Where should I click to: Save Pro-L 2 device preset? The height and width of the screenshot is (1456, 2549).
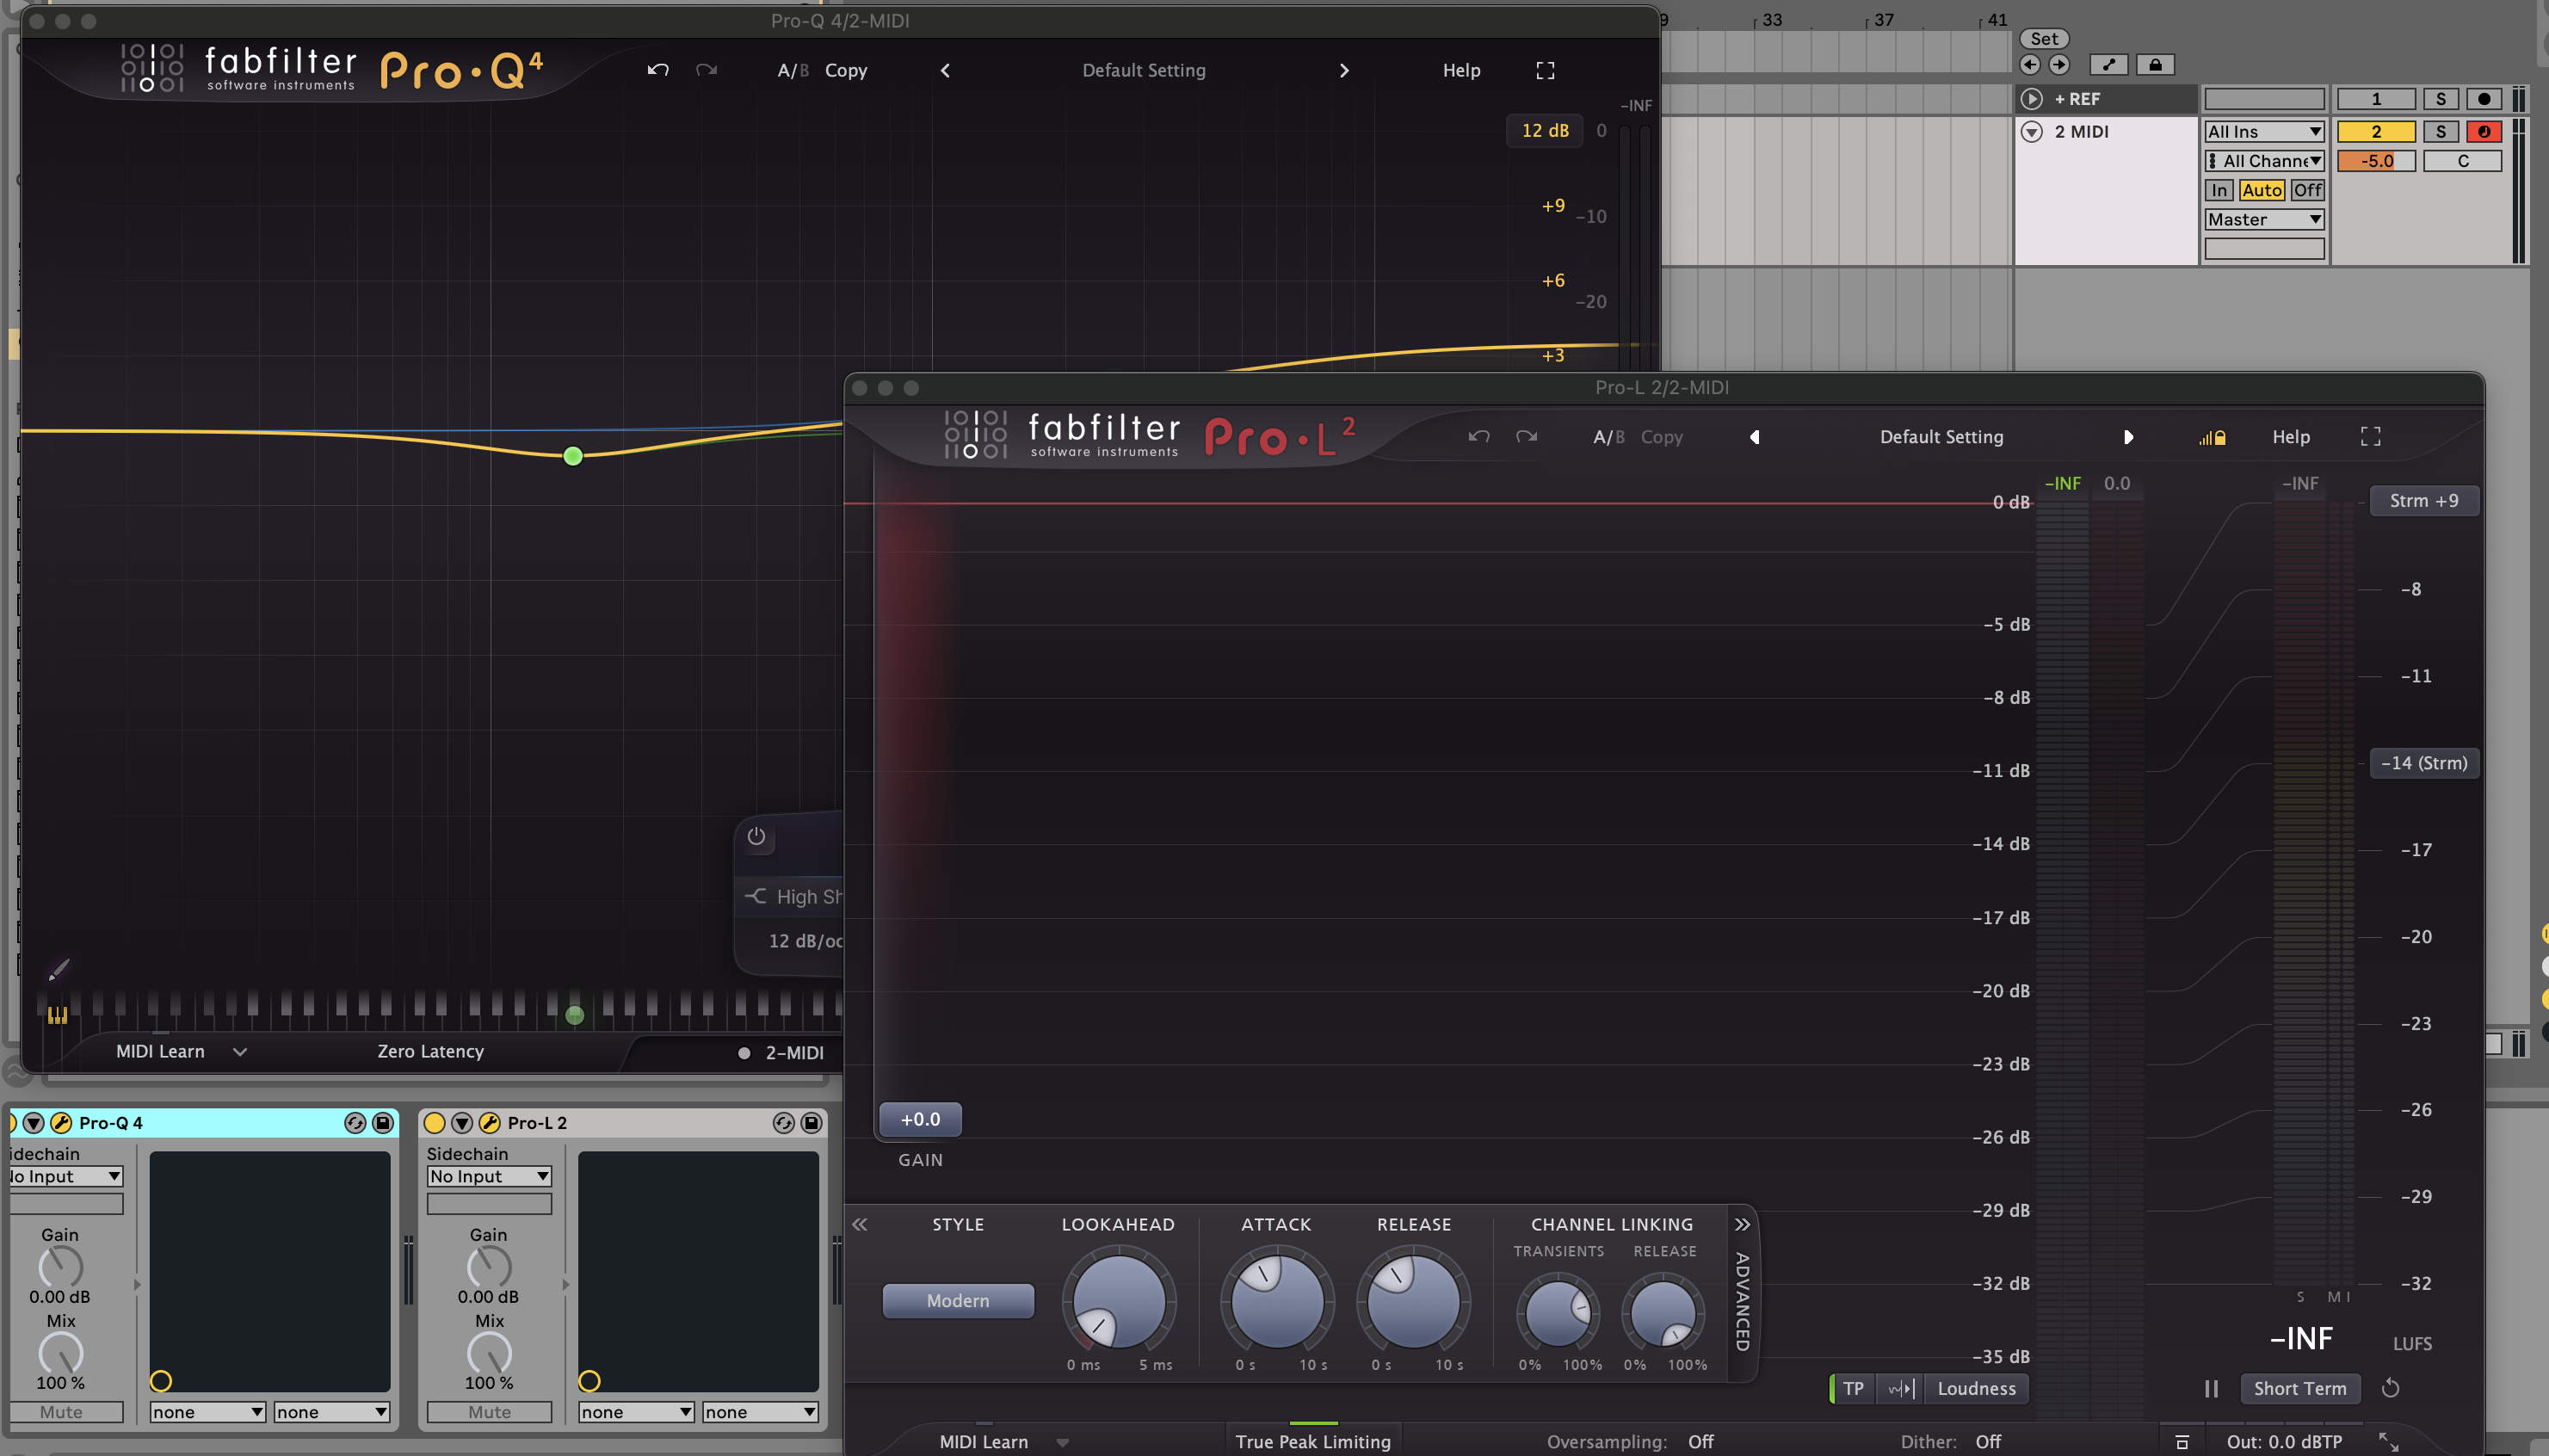(x=811, y=1122)
